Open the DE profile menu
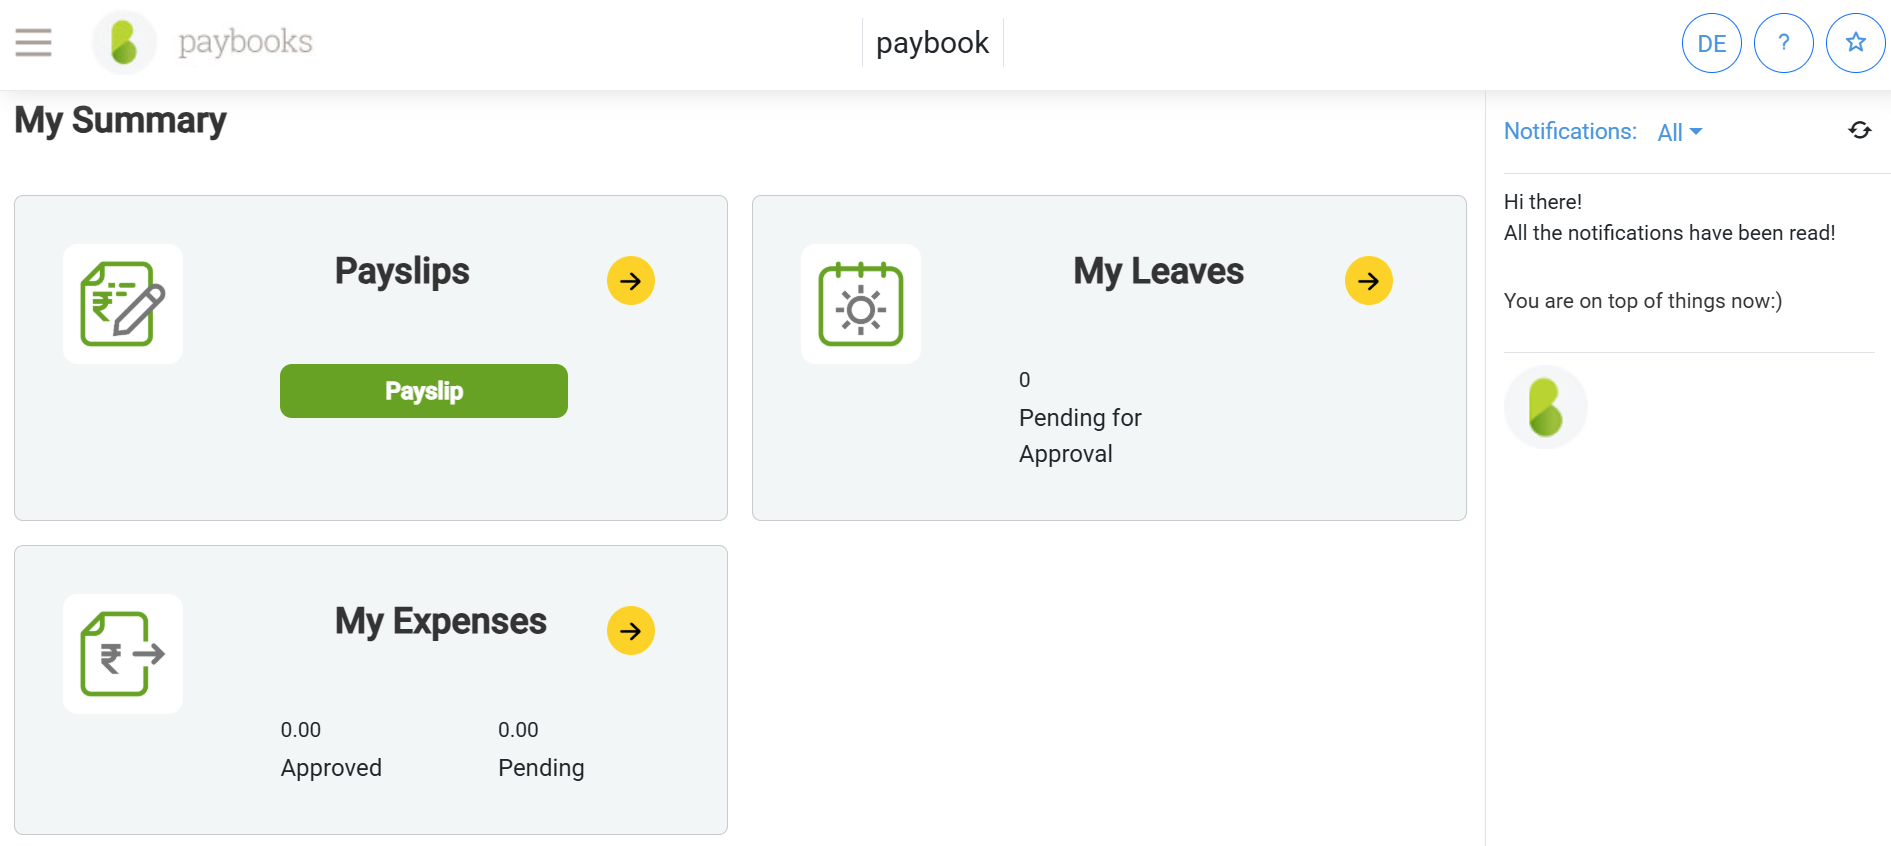Image resolution: width=1891 pixels, height=846 pixels. click(x=1712, y=42)
